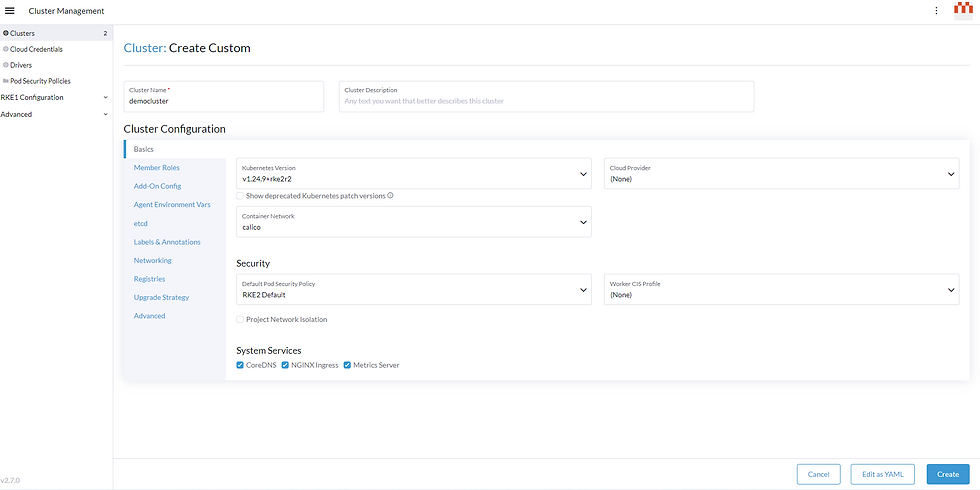Image resolution: width=980 pixels, height=490 pixels.
Task: Click the Cluster Description input field
Action: pyautogui.click(x=546, y=97)
